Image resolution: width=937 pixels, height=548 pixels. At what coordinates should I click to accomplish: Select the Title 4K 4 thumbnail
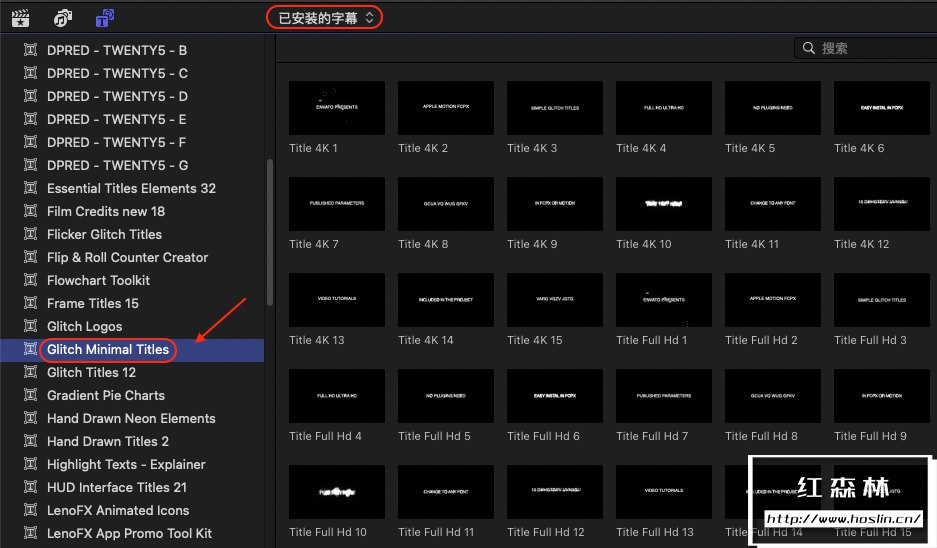click(664, 108)
